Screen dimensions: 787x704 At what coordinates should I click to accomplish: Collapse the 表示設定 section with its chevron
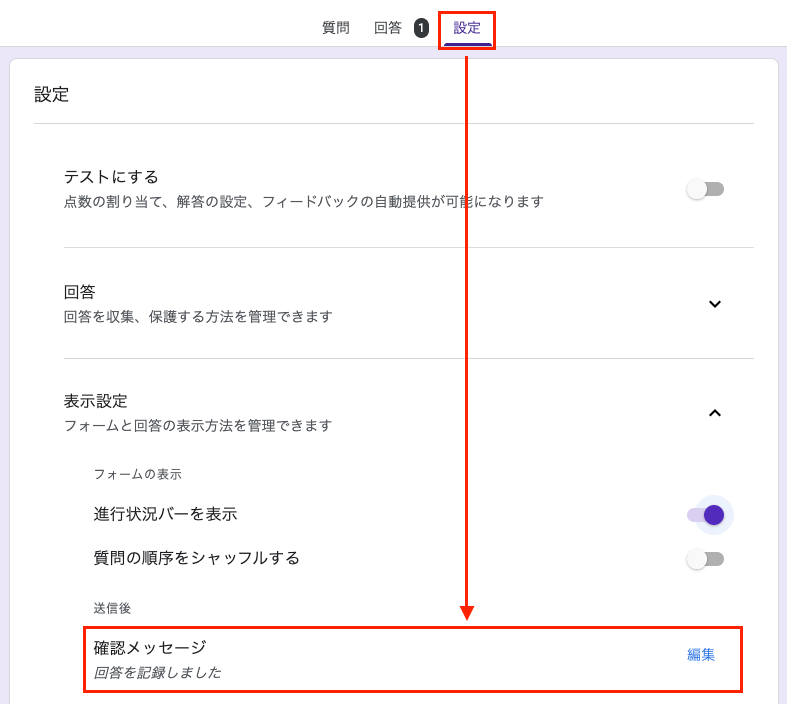[714, 413]
